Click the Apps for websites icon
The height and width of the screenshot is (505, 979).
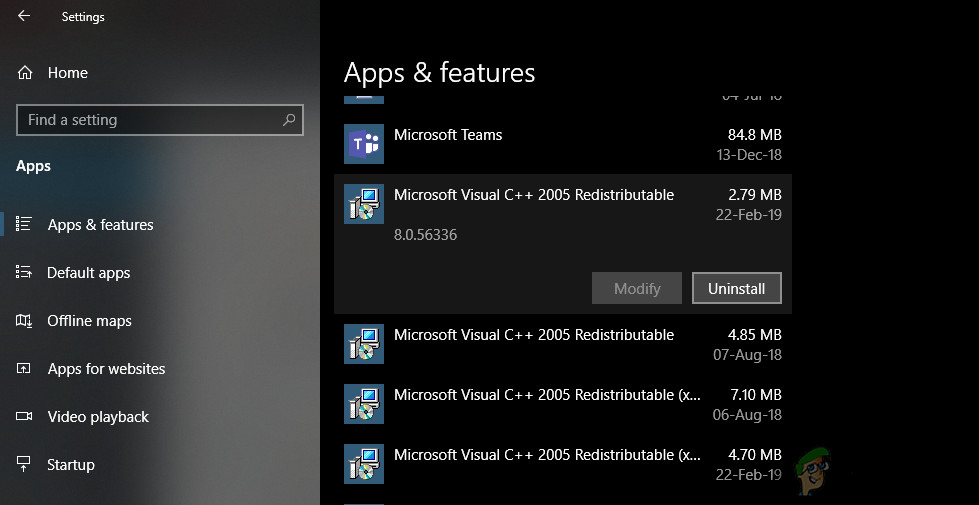point(25,369)
